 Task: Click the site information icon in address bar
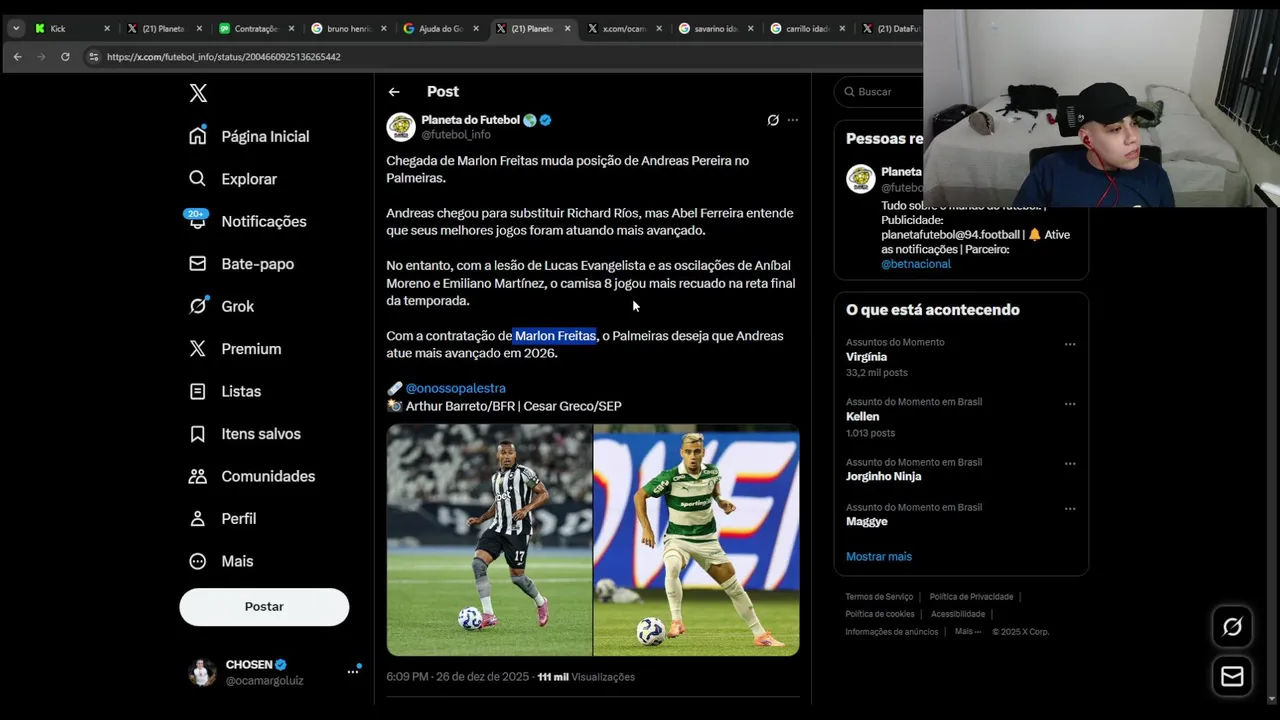click(x=93, y=57)
